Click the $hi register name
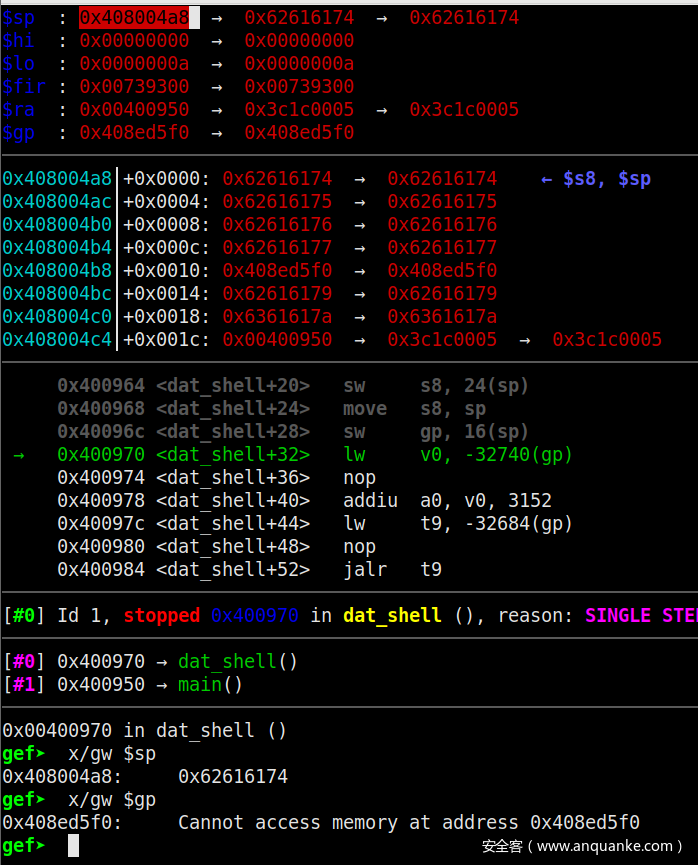The image size is (698, 865). (18, 41)
